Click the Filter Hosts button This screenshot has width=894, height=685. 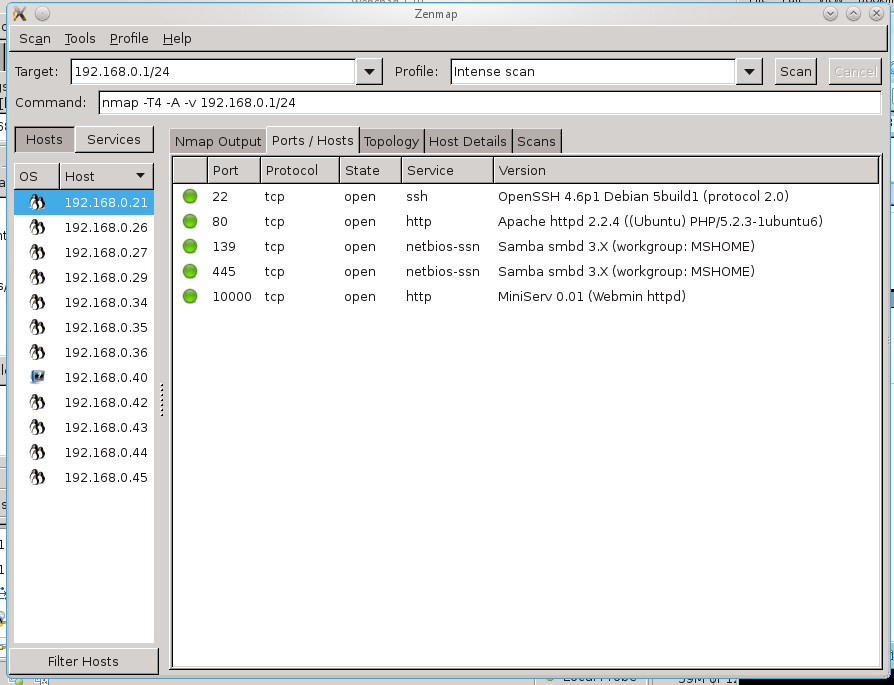click(83, 661)
